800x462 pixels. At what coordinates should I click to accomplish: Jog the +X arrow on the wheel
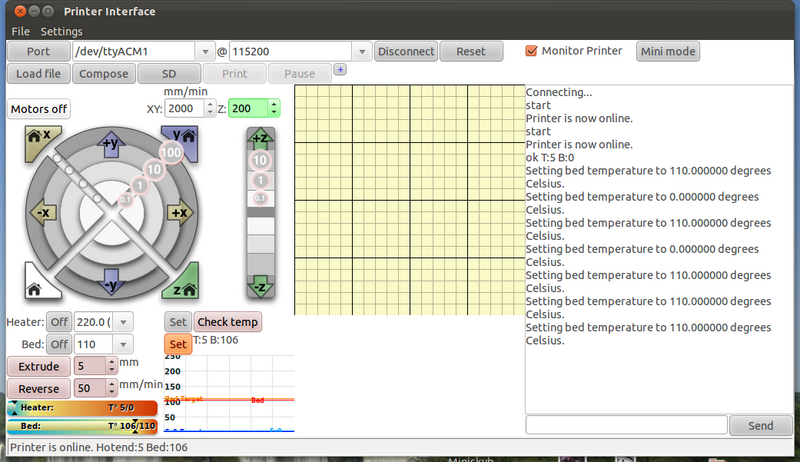pos(179,212)
